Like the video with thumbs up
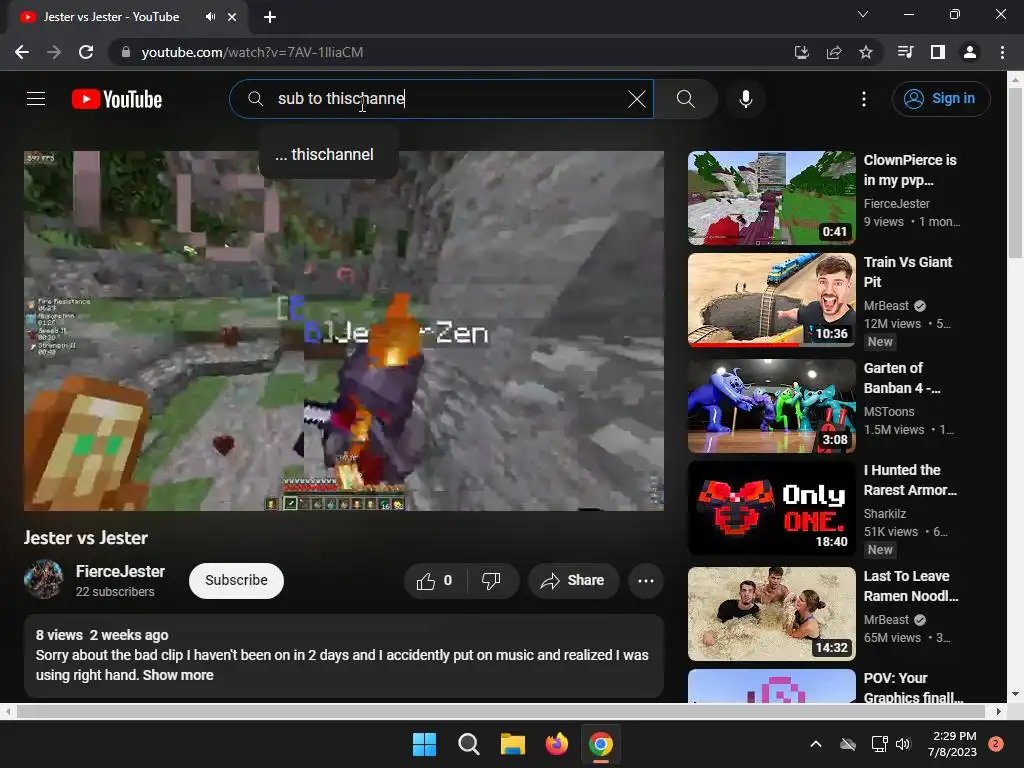This screenshot has height=768, width=1024. (435, 581)
